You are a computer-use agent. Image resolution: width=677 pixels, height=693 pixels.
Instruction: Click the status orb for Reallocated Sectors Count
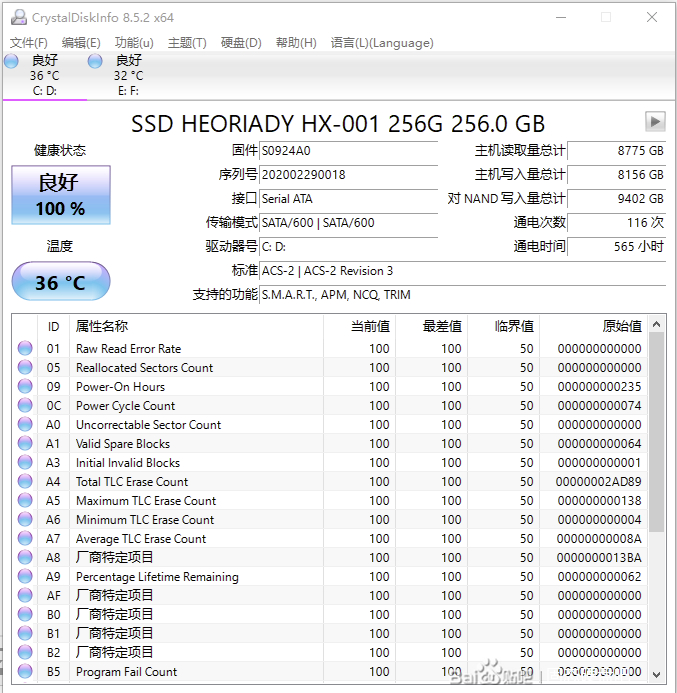click(x=25, y=367)
